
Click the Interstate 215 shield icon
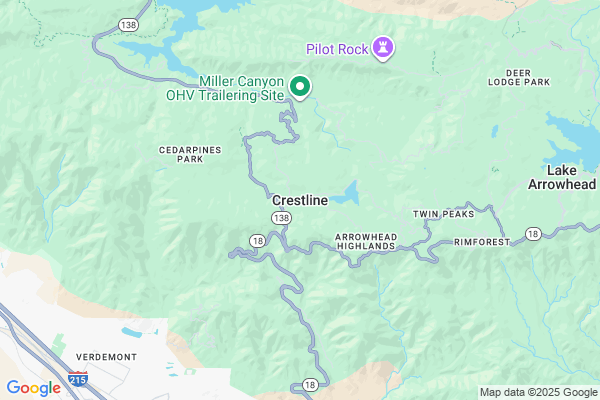[78, 379]
